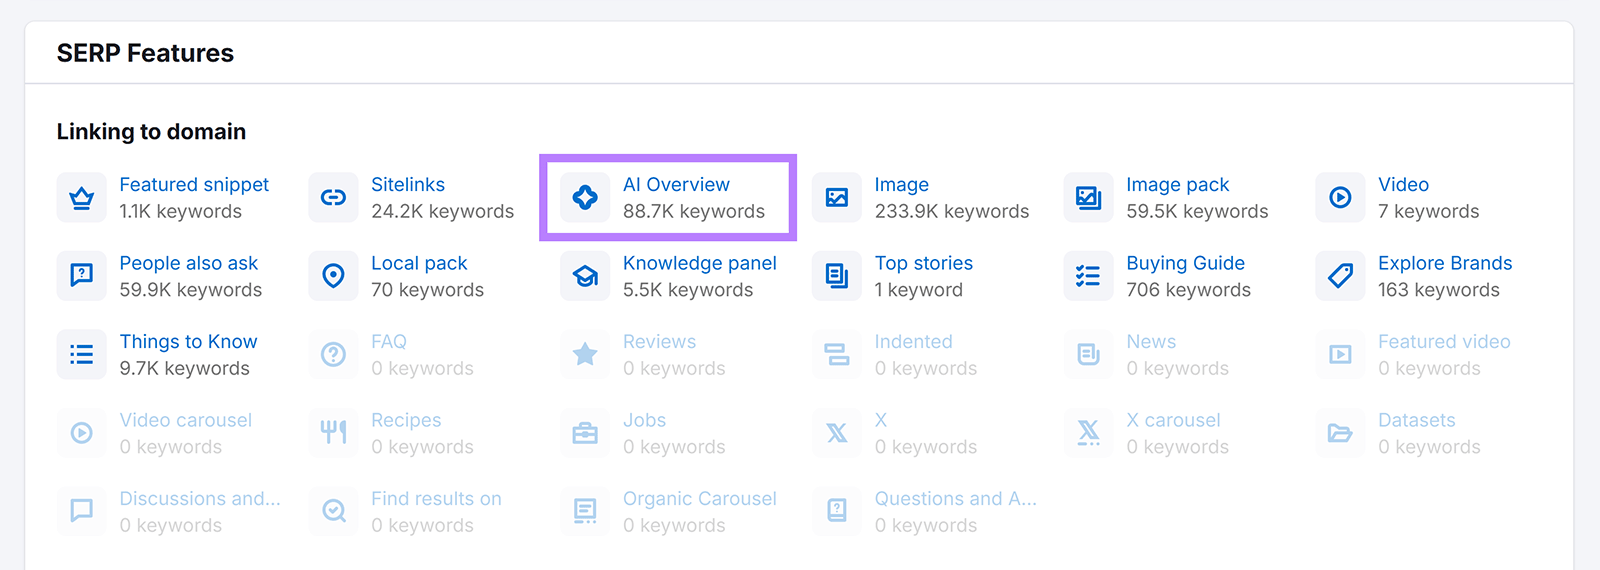Click the Buying Guide checklist icon
Image resolution: width=1600 pixels, height=570 pixels.
[x=1088, y=276]
